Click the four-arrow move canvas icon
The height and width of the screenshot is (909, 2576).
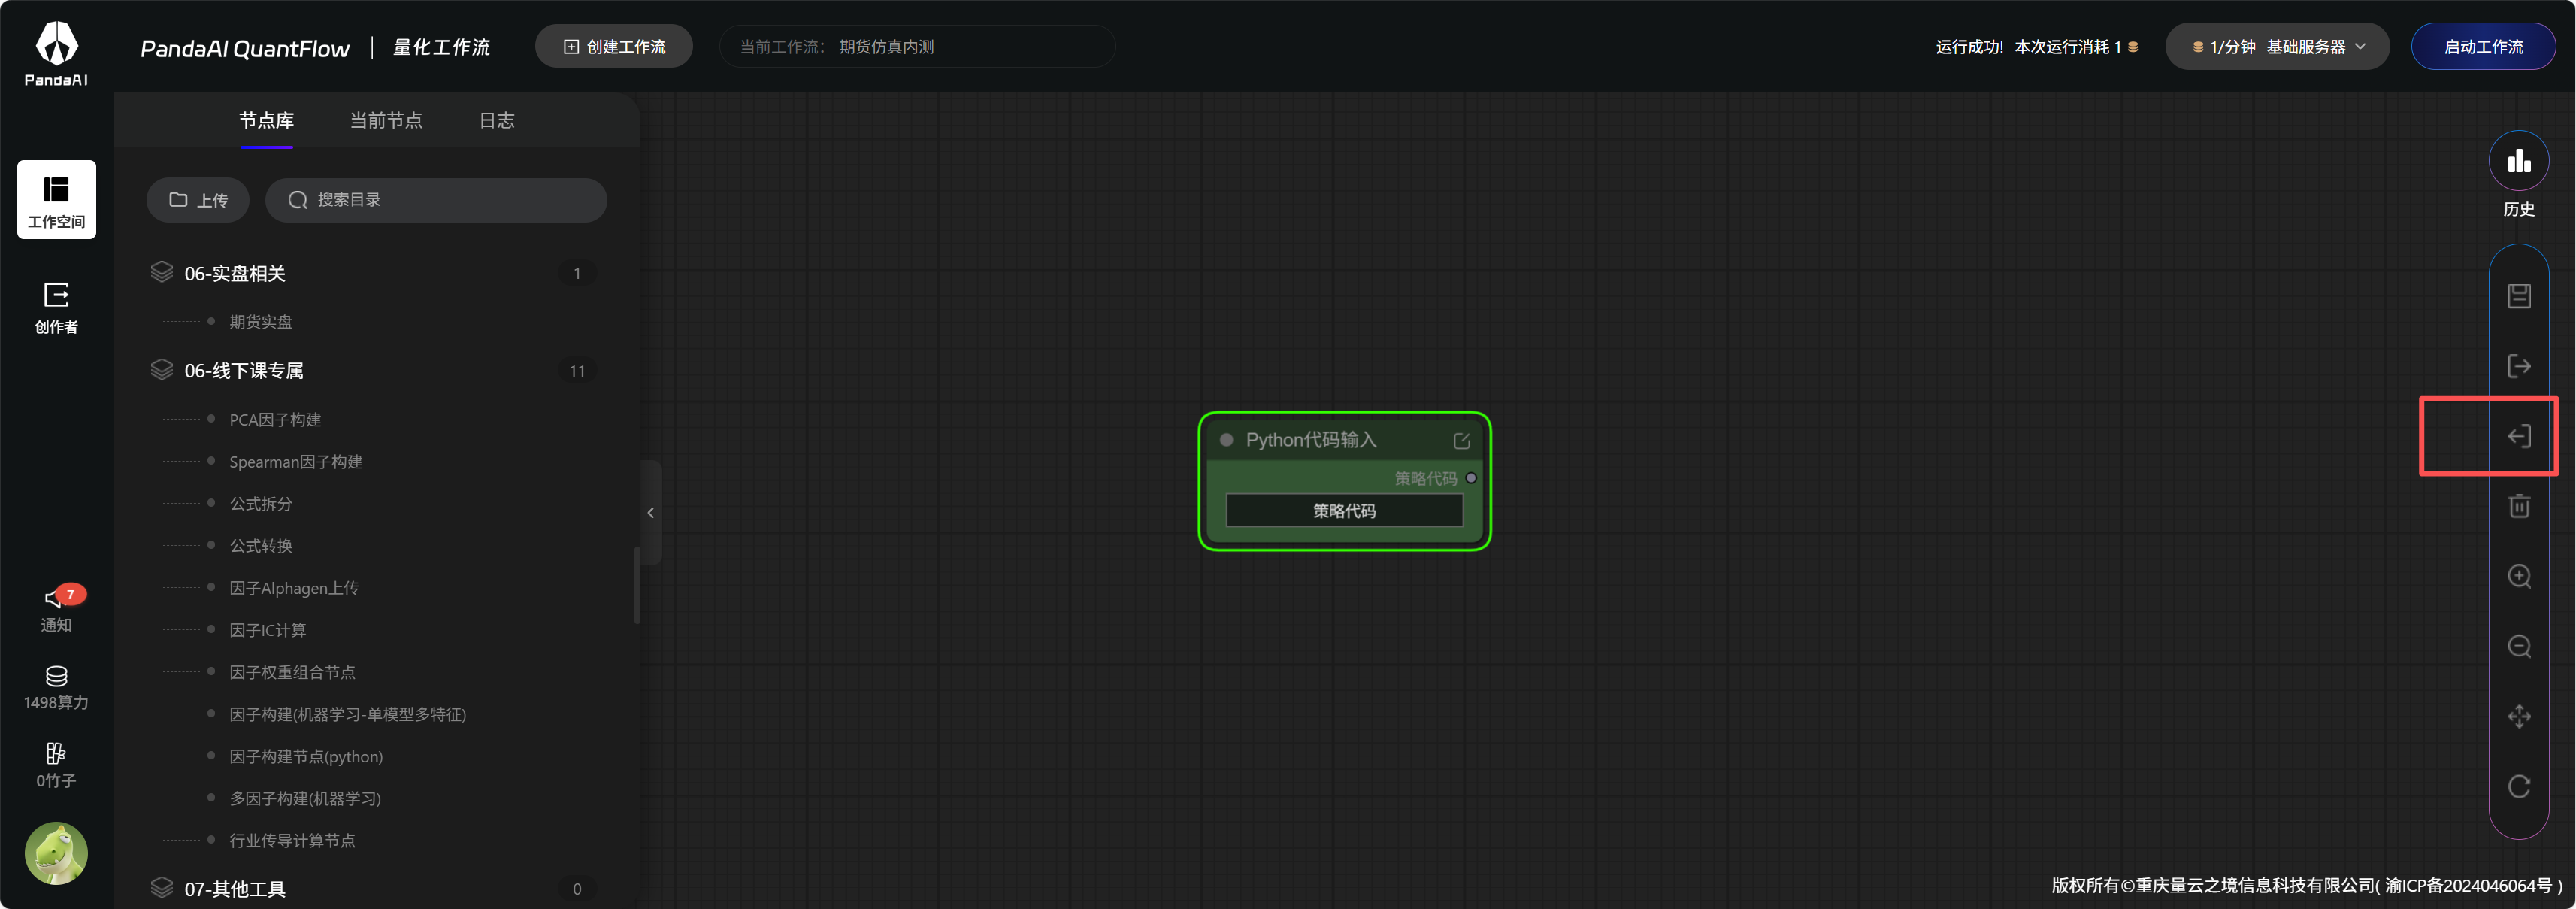coord(2519,716)
